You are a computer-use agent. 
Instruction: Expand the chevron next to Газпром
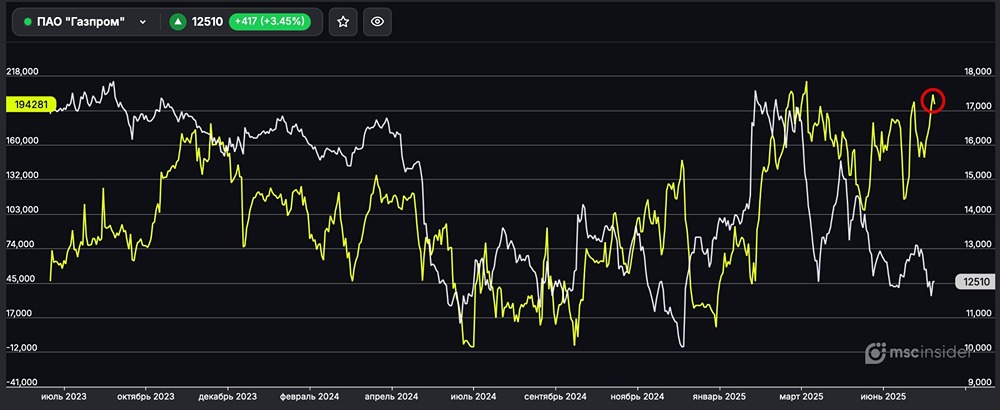click(x=143, y=22)
